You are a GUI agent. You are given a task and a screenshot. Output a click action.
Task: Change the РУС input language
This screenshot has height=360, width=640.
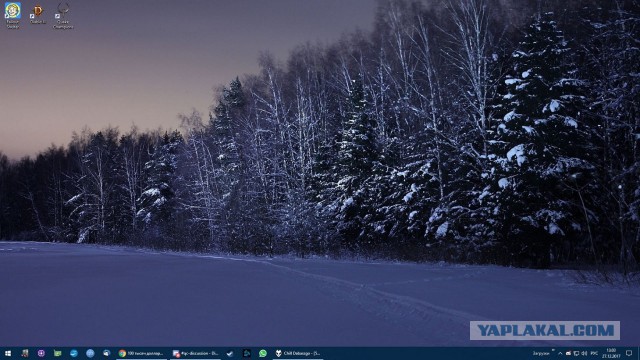click(594, 353)
